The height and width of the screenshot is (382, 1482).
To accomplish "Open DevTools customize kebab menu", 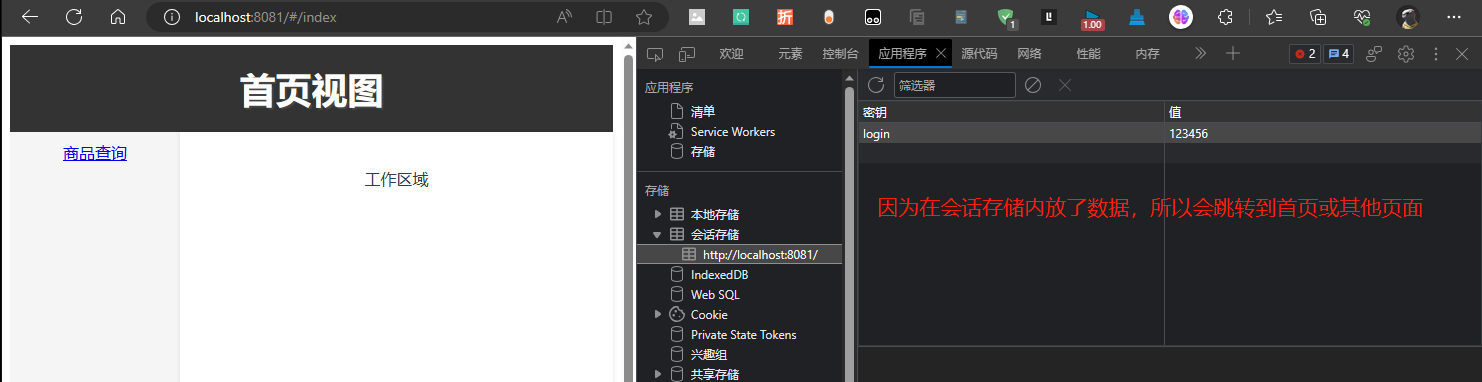I will [x=1436, y=54].
